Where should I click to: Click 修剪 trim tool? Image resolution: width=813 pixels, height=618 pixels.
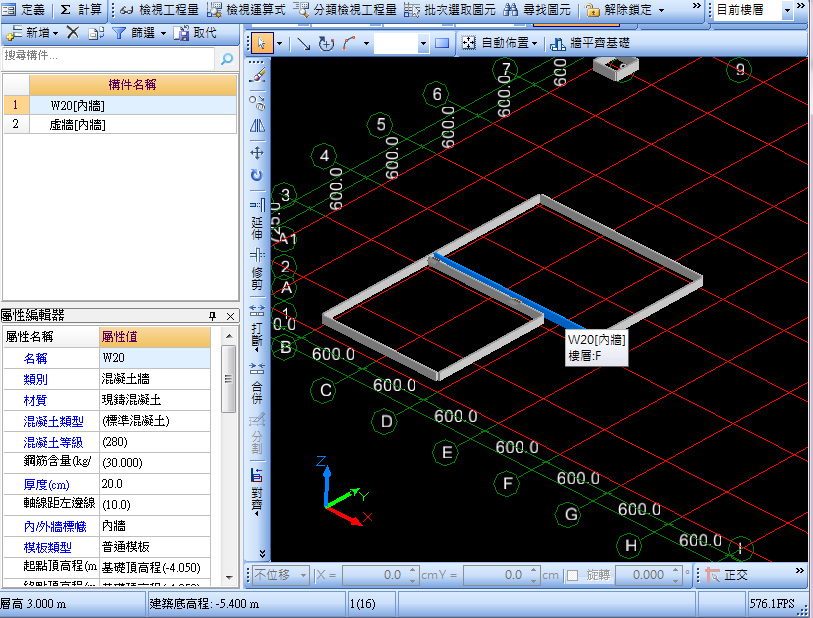[257, 270]
